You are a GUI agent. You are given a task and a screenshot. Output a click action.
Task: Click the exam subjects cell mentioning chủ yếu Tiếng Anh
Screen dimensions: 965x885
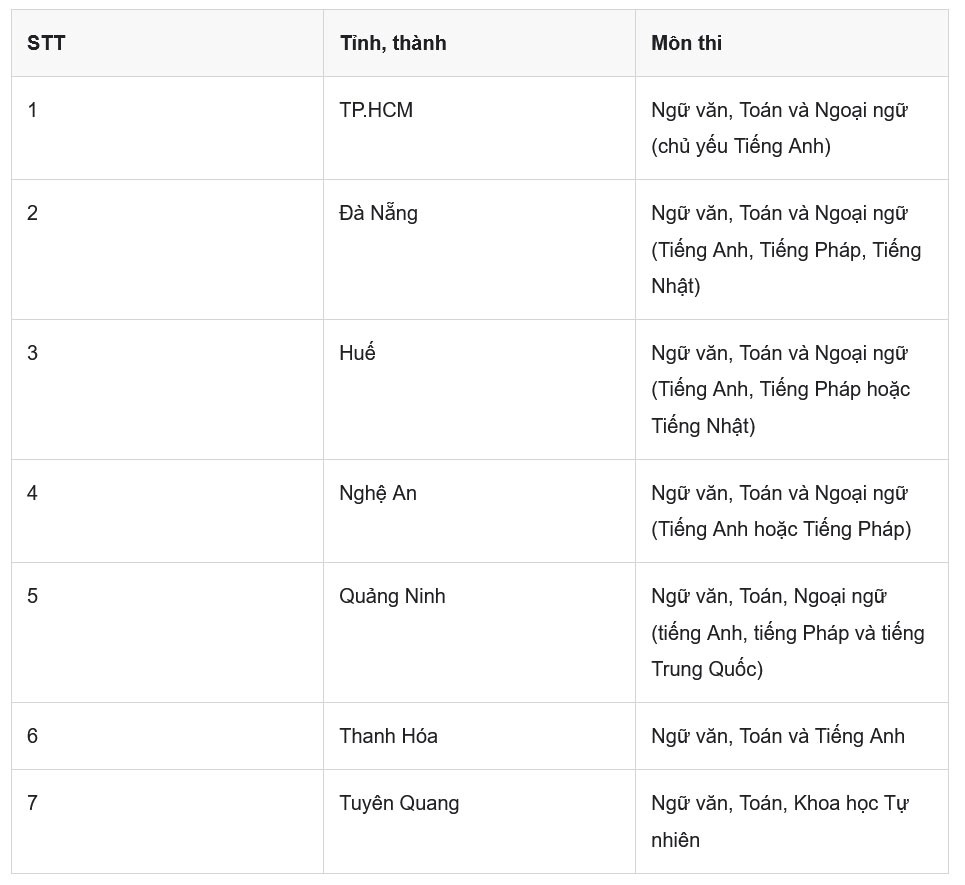(x=779, y=128)
